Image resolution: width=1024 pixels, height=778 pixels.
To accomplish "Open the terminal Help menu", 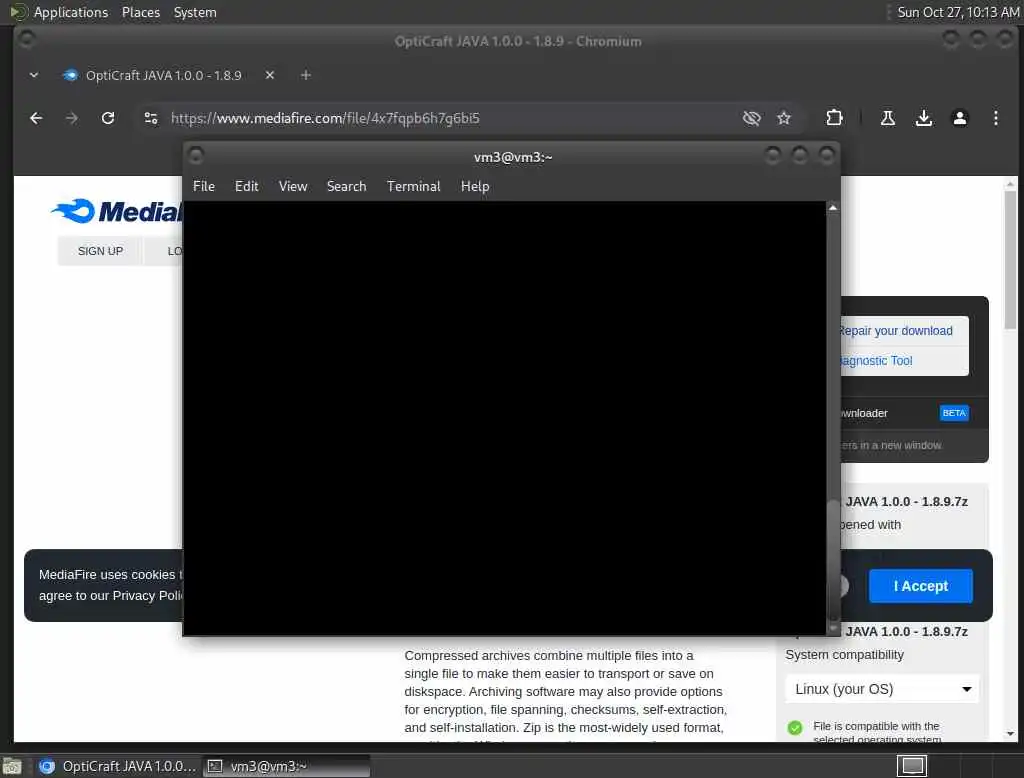I will [475, 186].
